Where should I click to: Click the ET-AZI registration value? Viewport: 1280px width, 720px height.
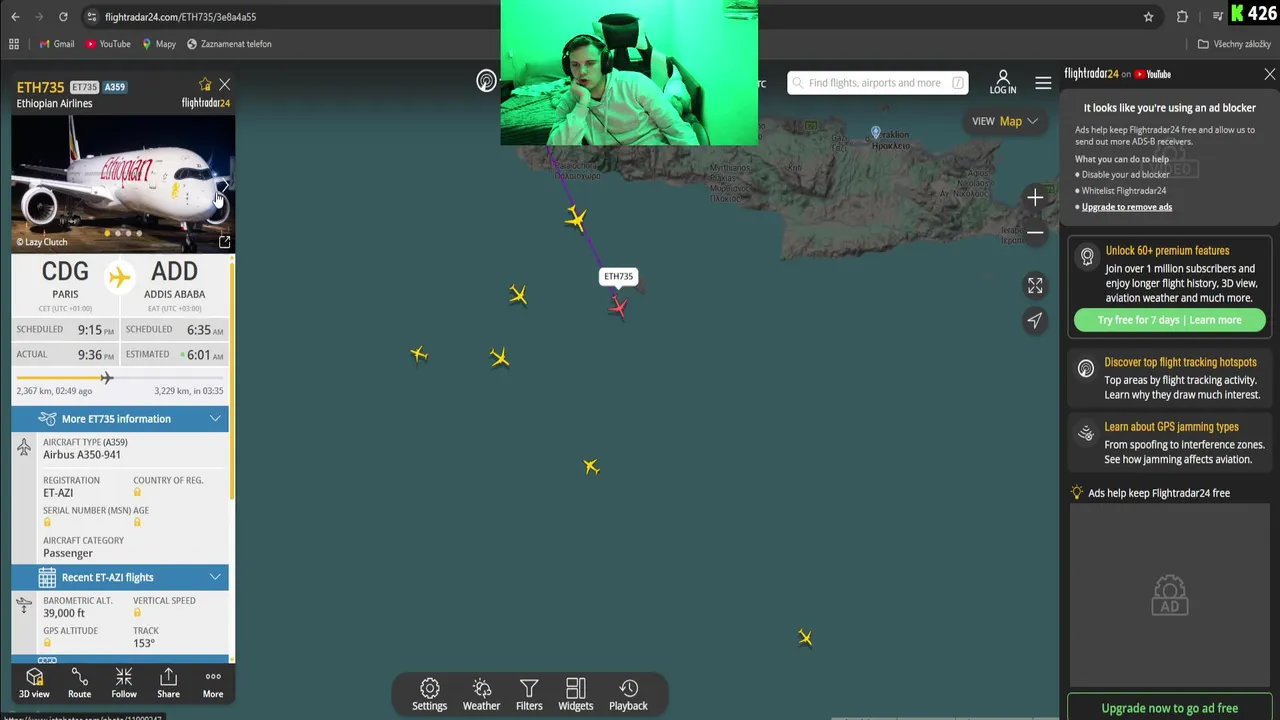tap(58, 492)
